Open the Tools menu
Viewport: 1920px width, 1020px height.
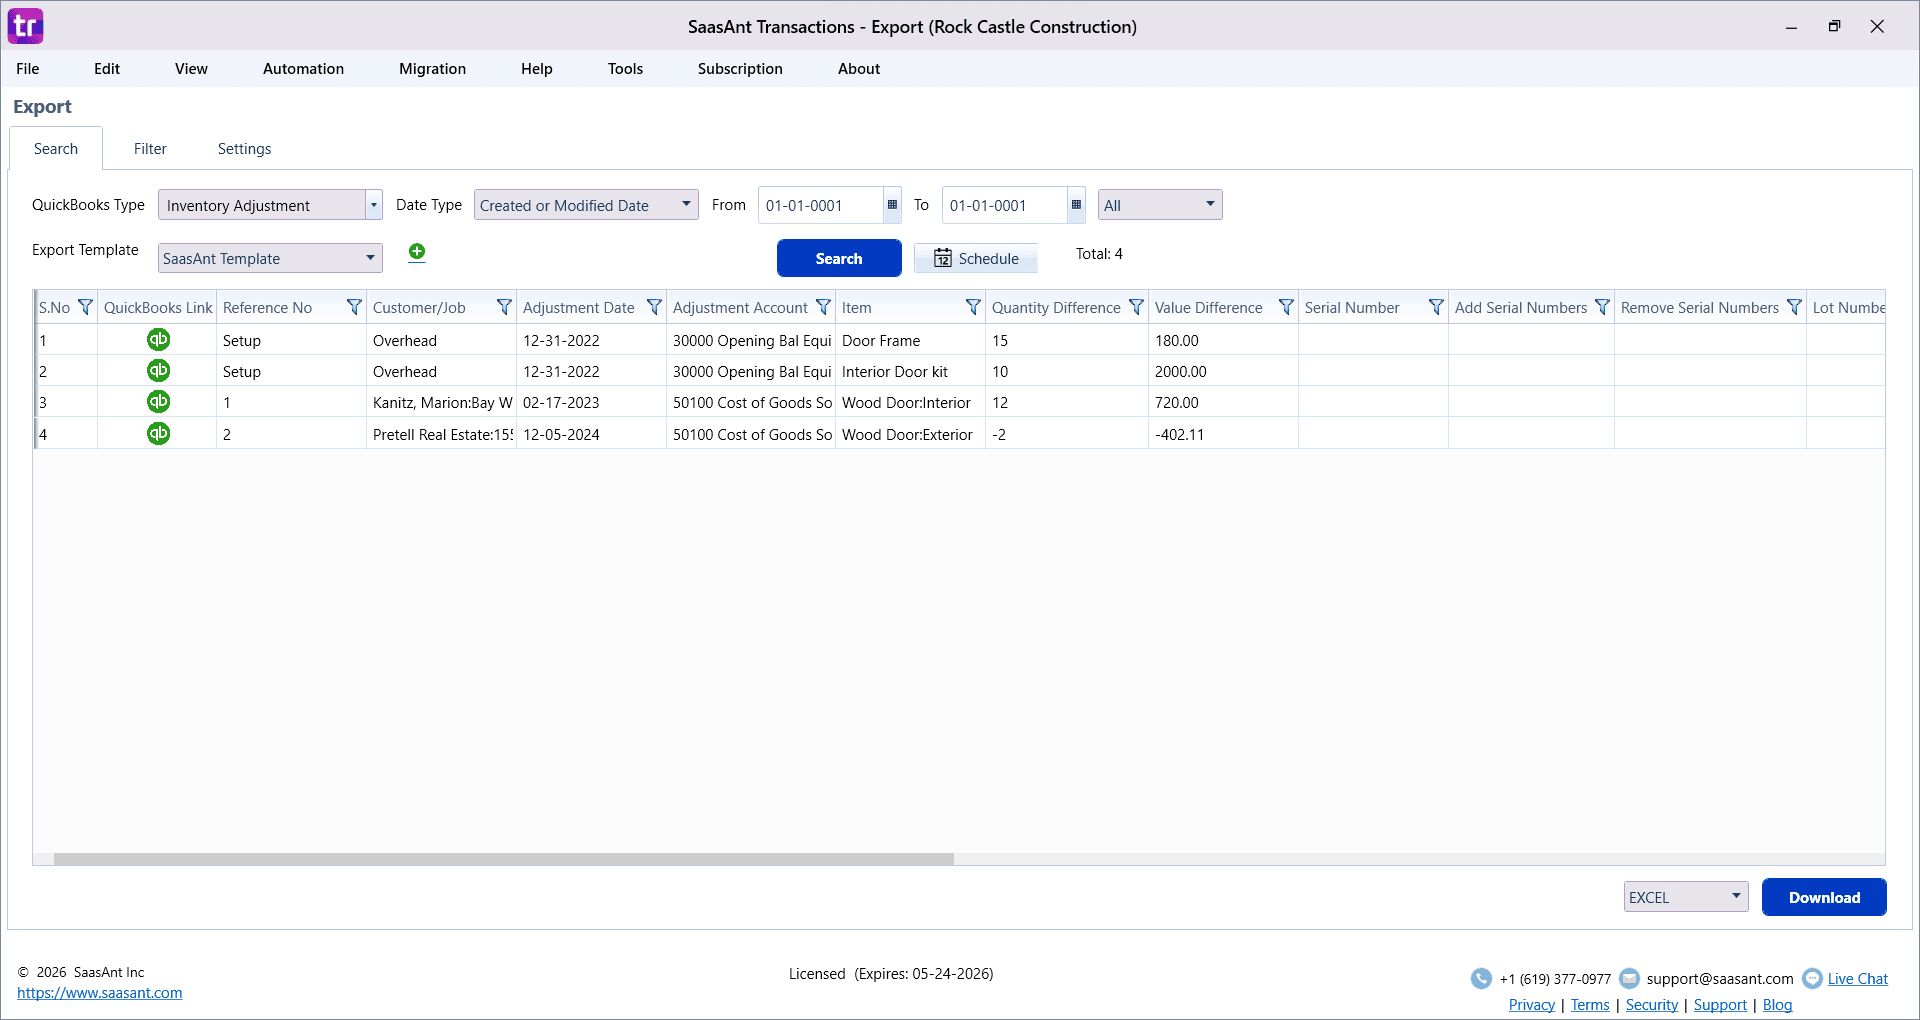pos(625,69)
